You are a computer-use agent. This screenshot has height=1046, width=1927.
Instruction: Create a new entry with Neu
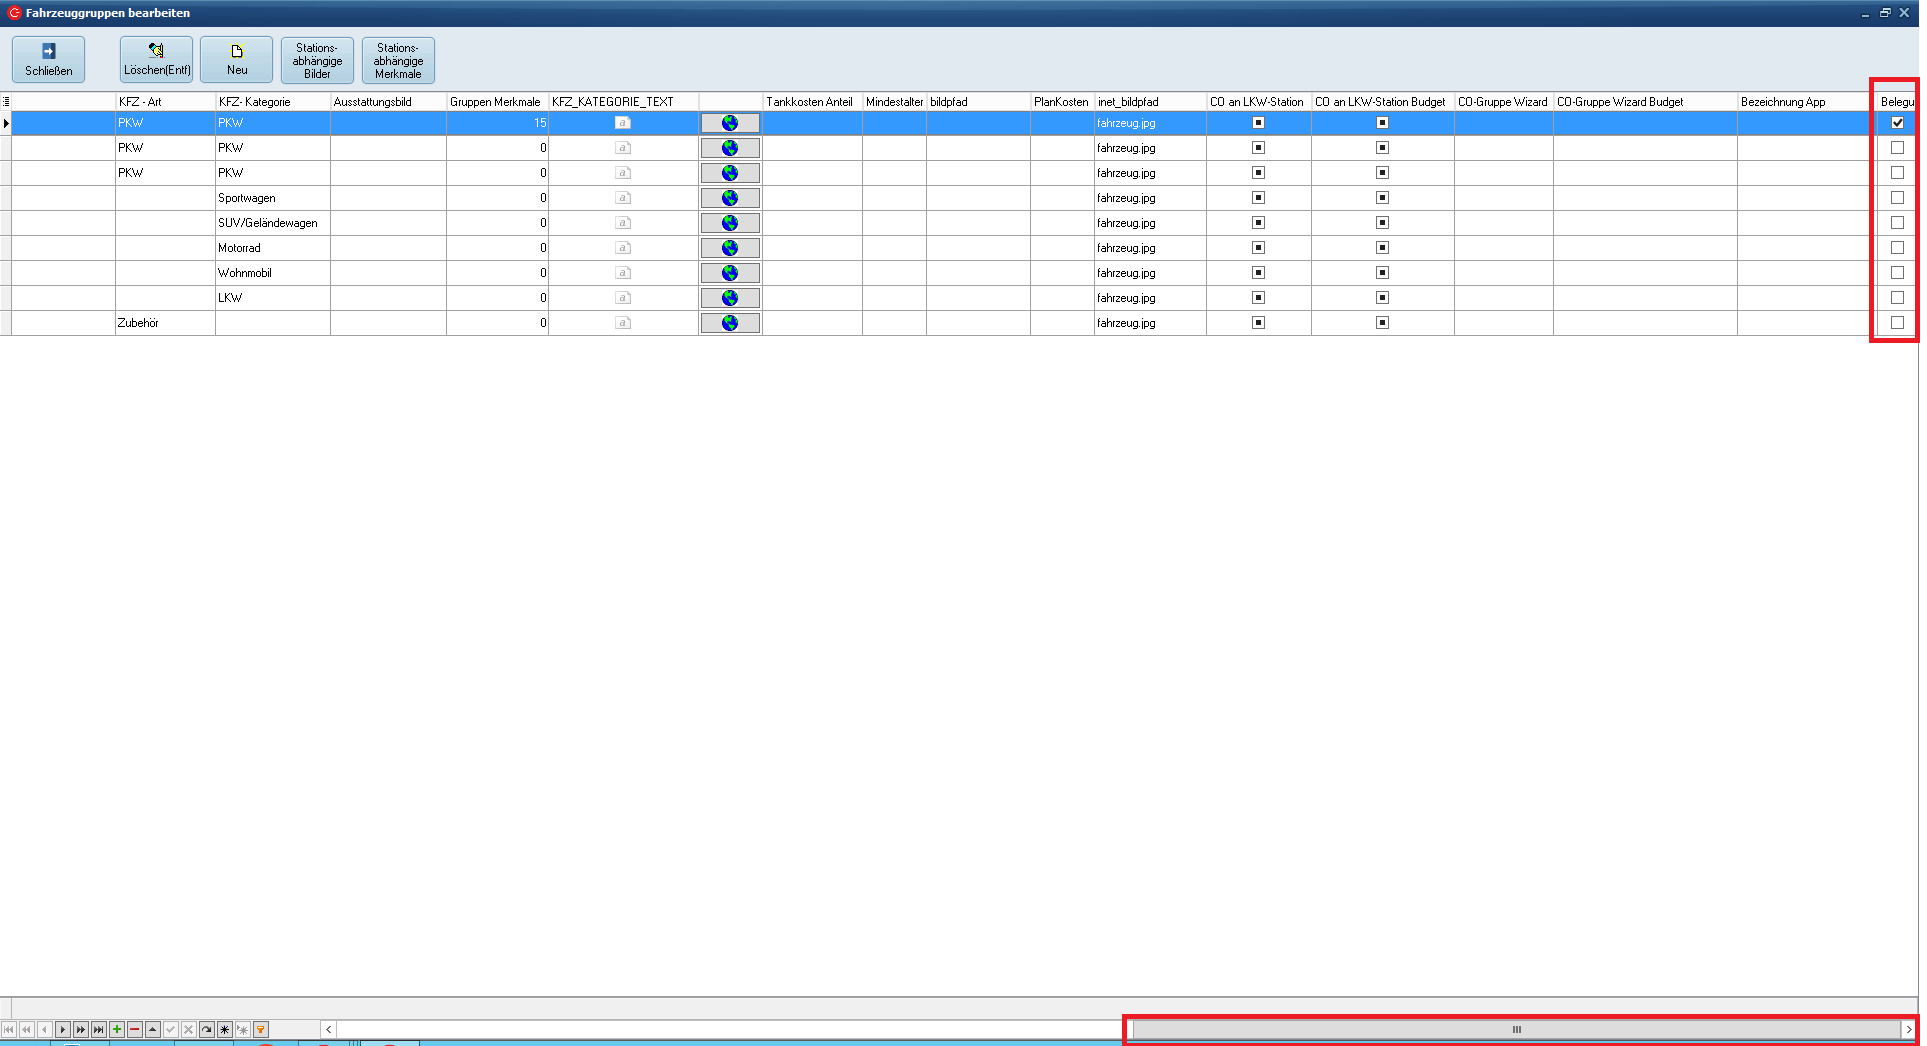(x=237, y=59)
